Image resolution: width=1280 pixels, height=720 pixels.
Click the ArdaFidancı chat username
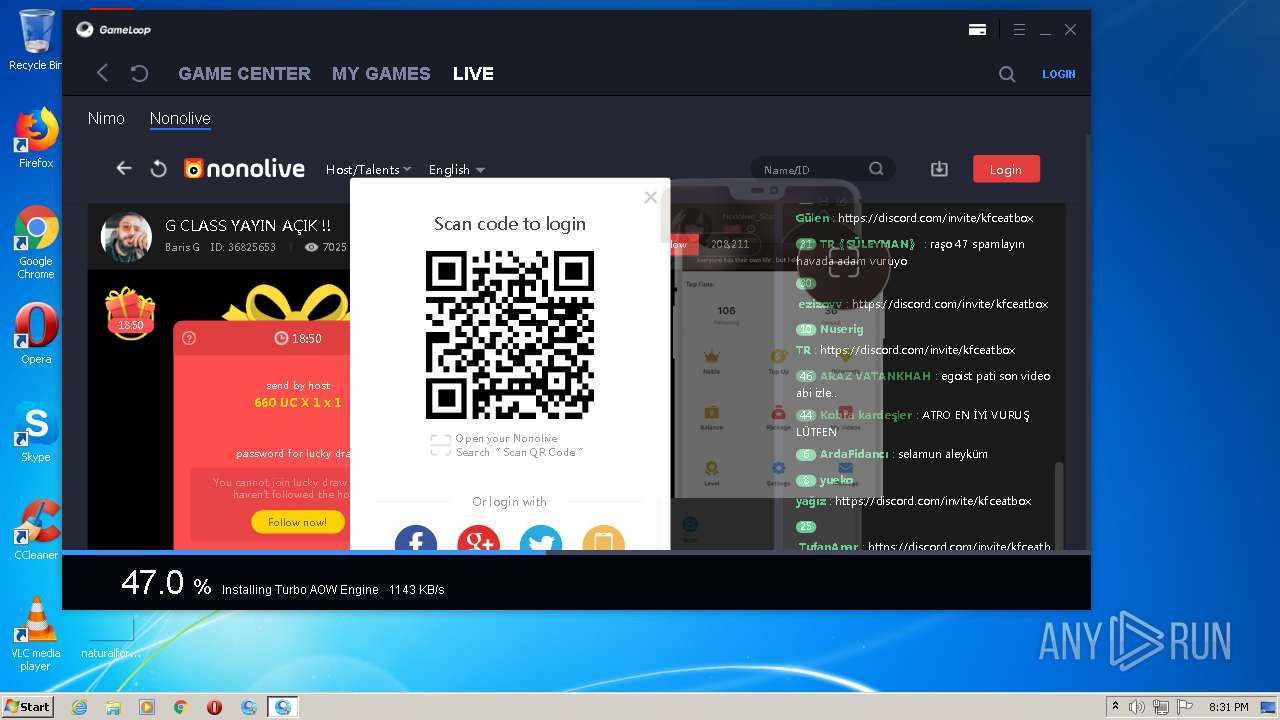click(x=854, y=454)
